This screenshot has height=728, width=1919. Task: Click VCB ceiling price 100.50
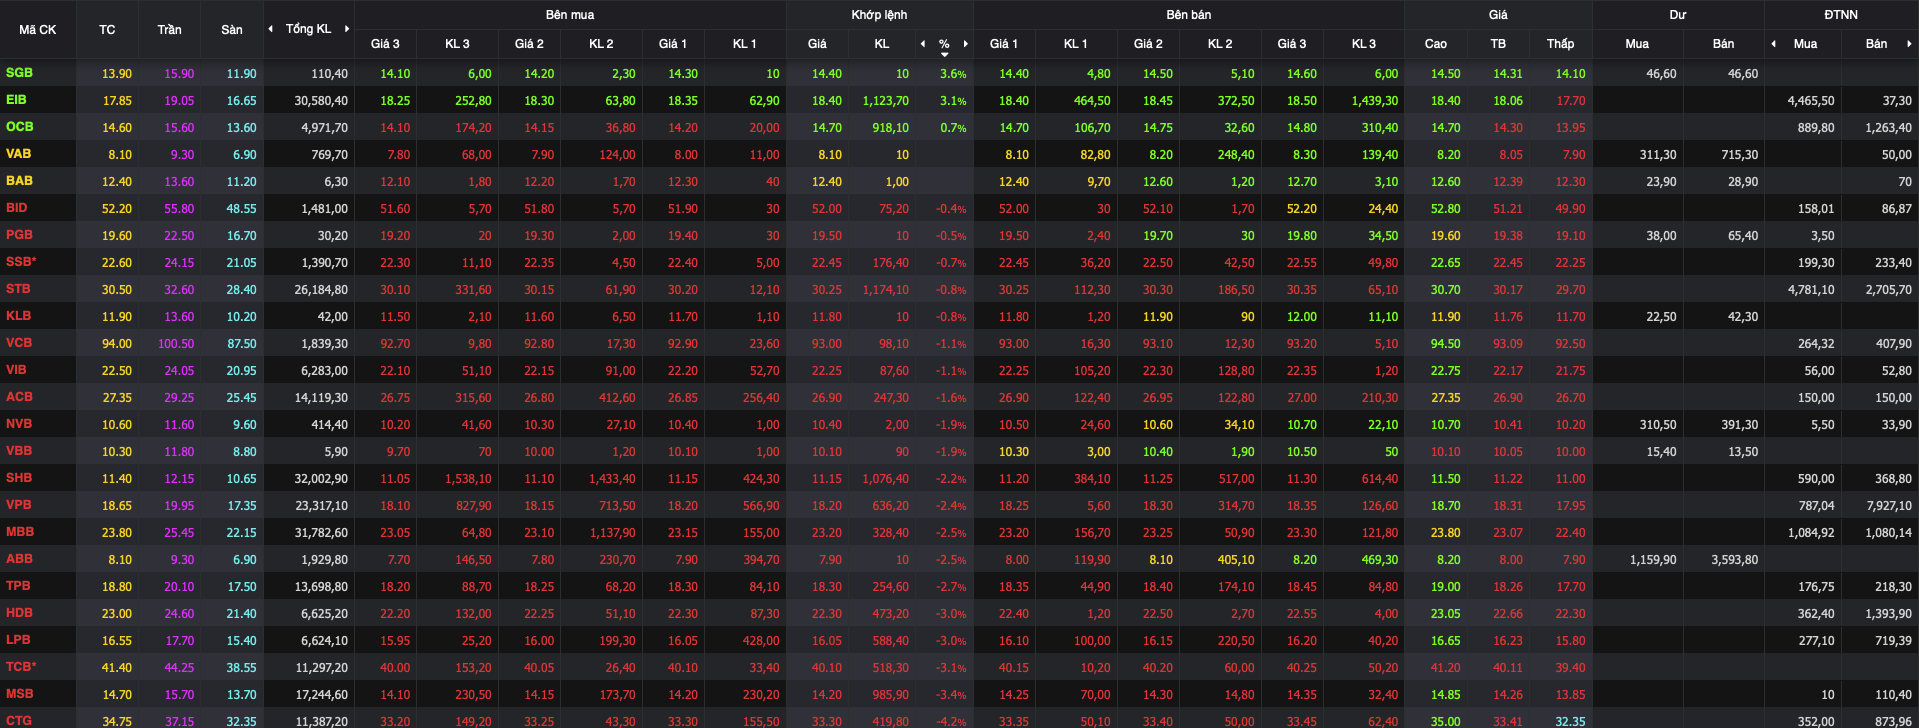pos(176,344)
